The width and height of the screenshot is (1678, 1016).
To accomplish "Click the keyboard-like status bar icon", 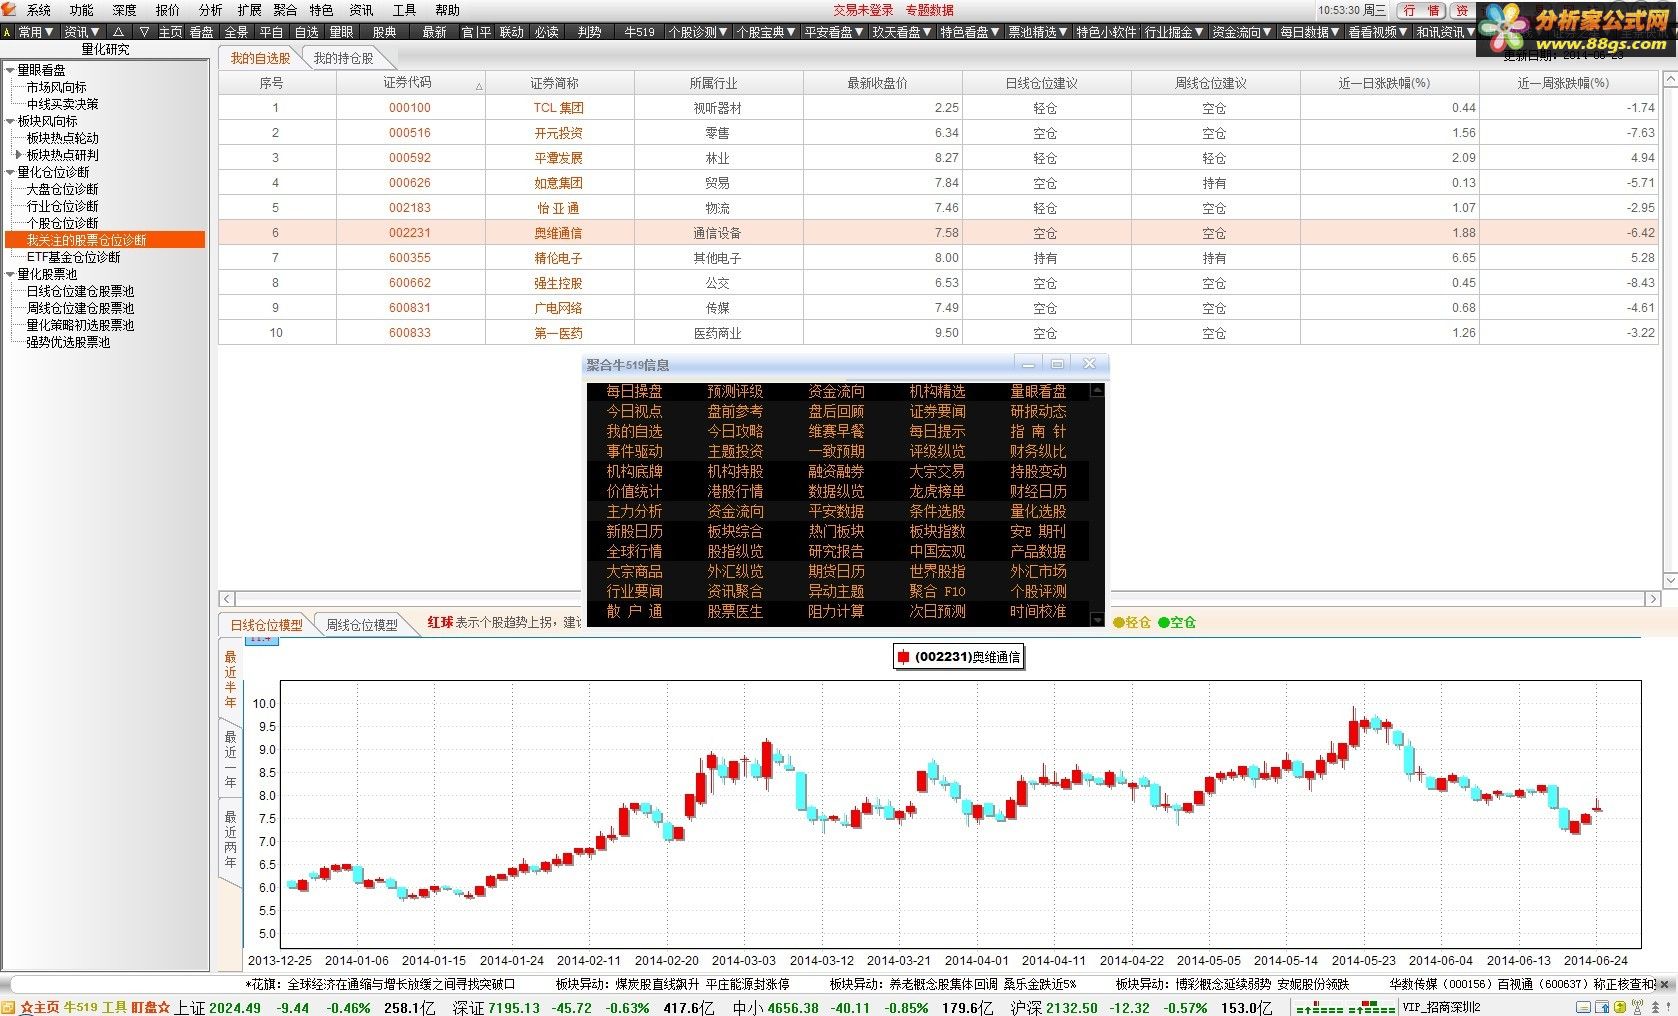I will 1583,1007.
